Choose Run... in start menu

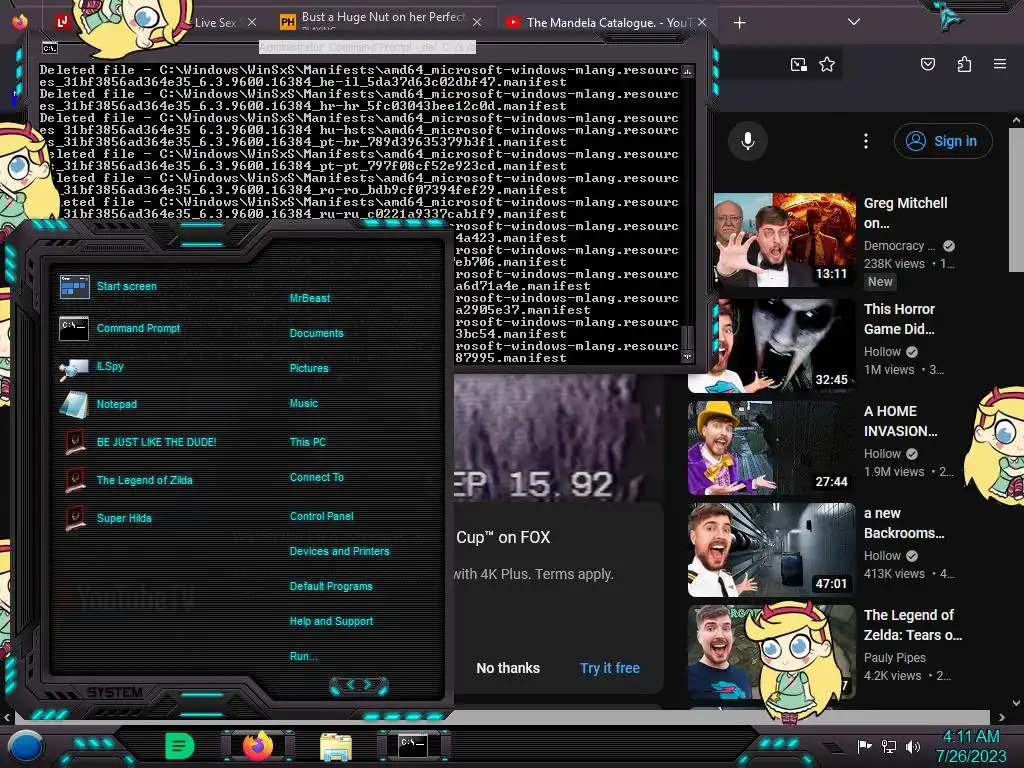point(304,656)
